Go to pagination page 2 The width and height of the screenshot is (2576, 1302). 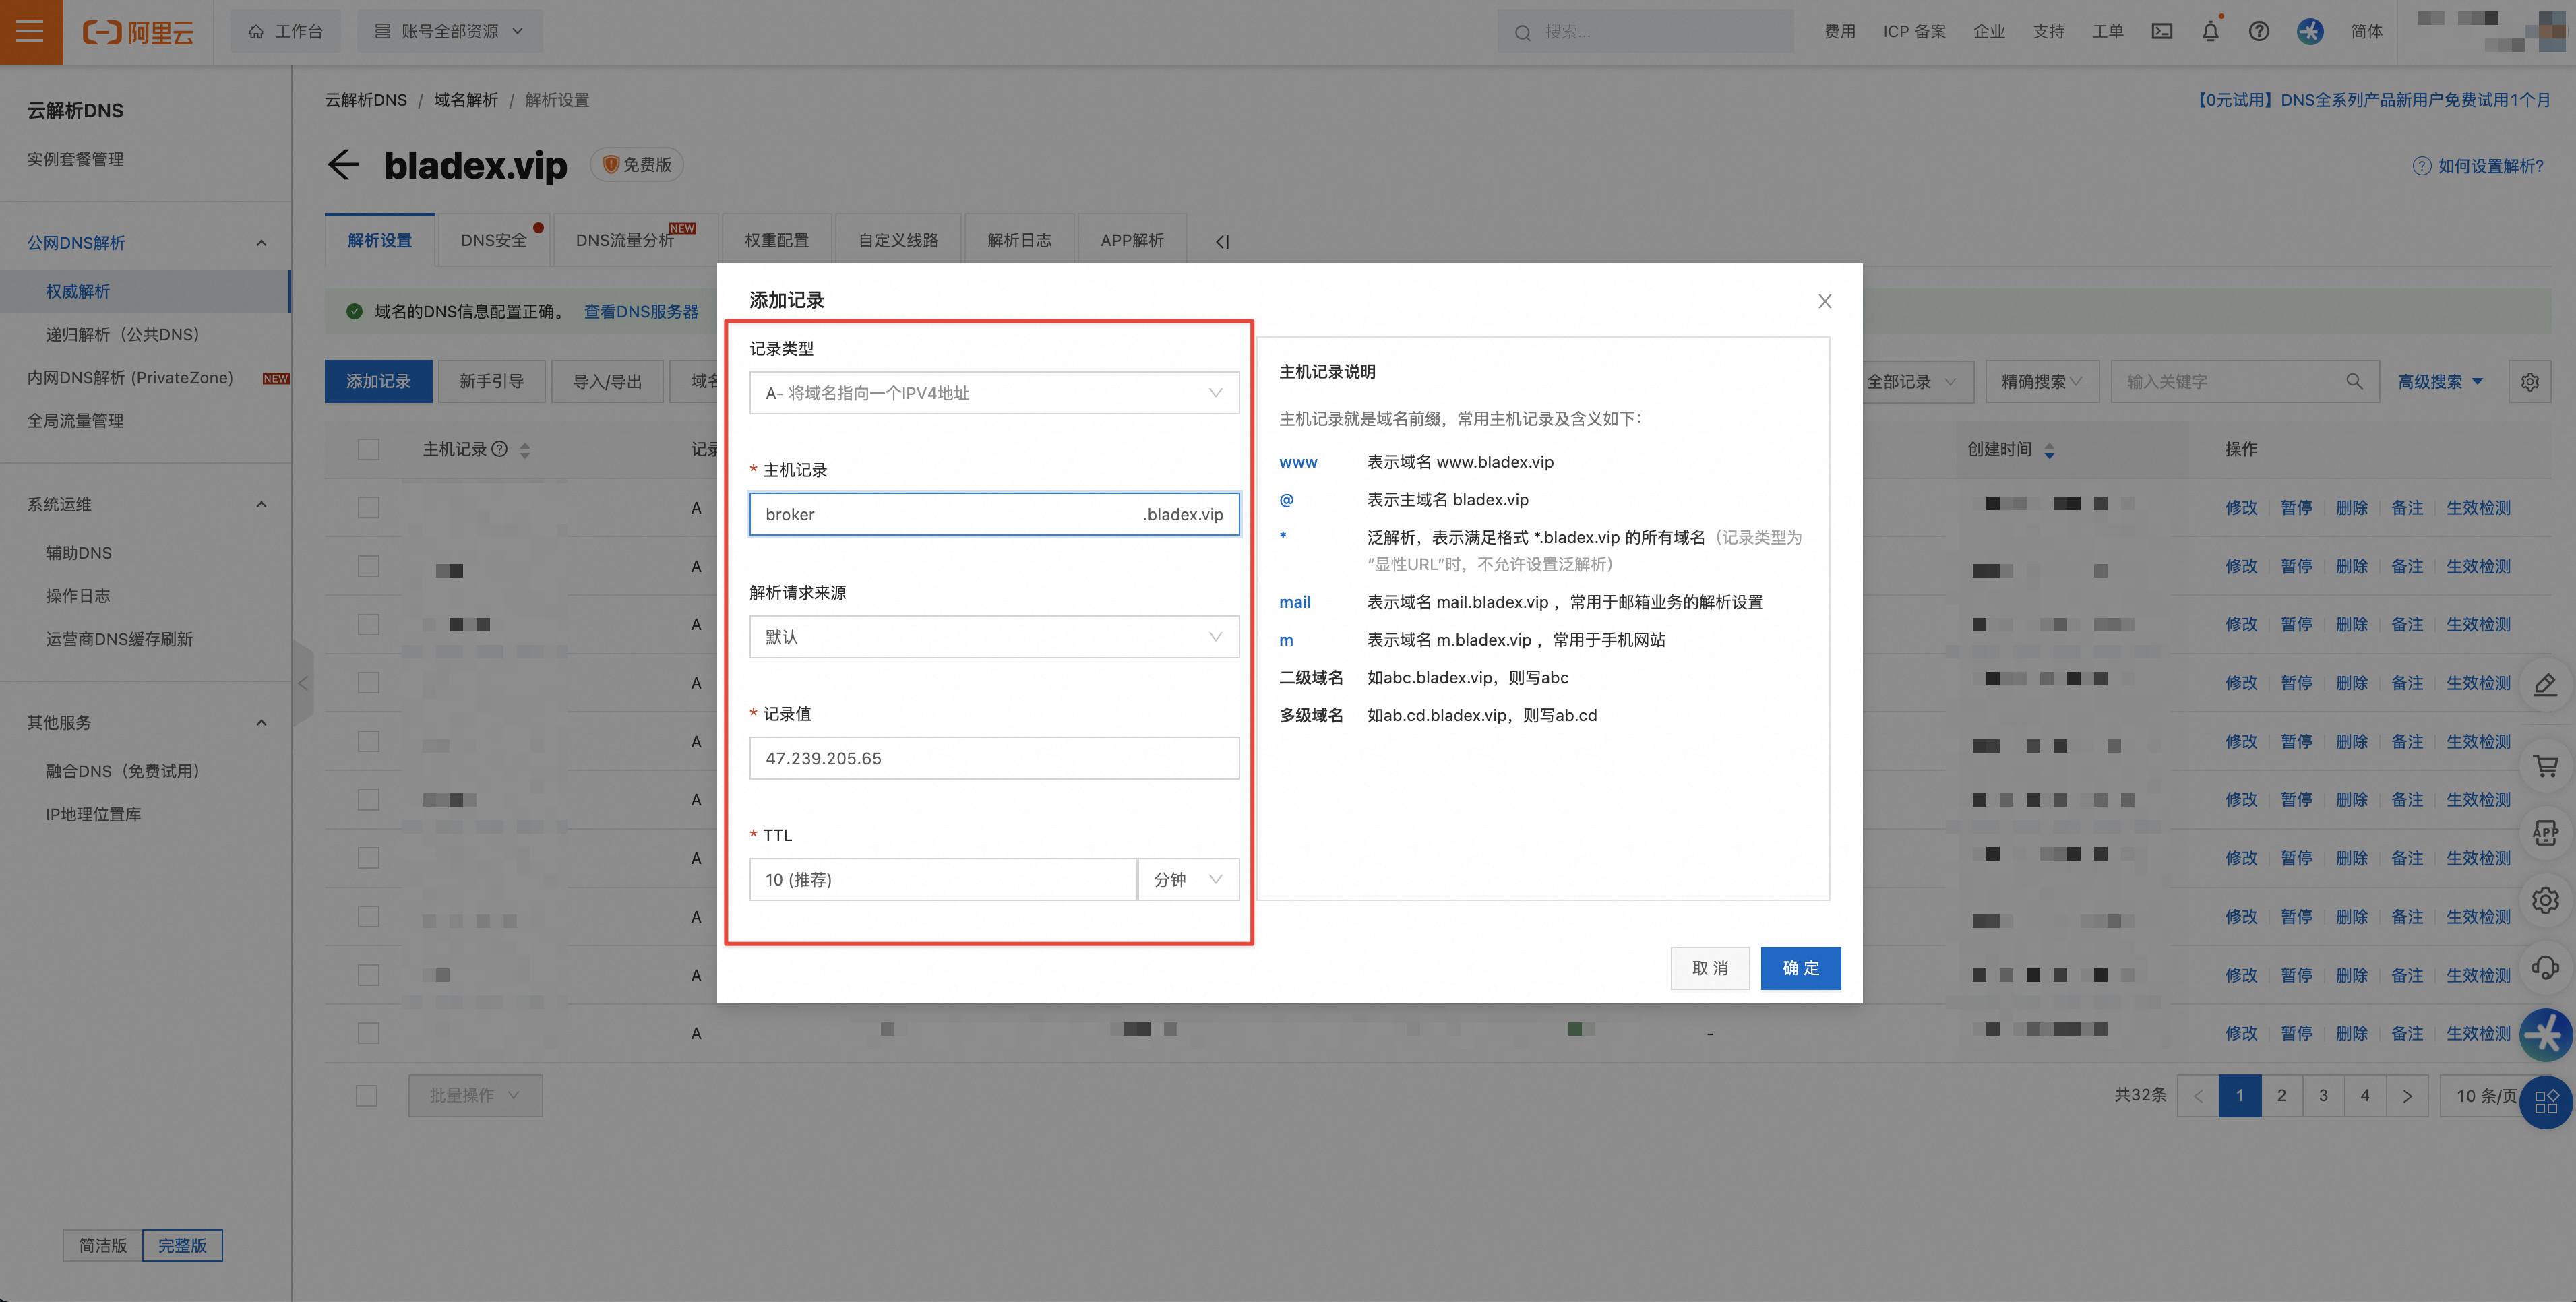2281,1096
